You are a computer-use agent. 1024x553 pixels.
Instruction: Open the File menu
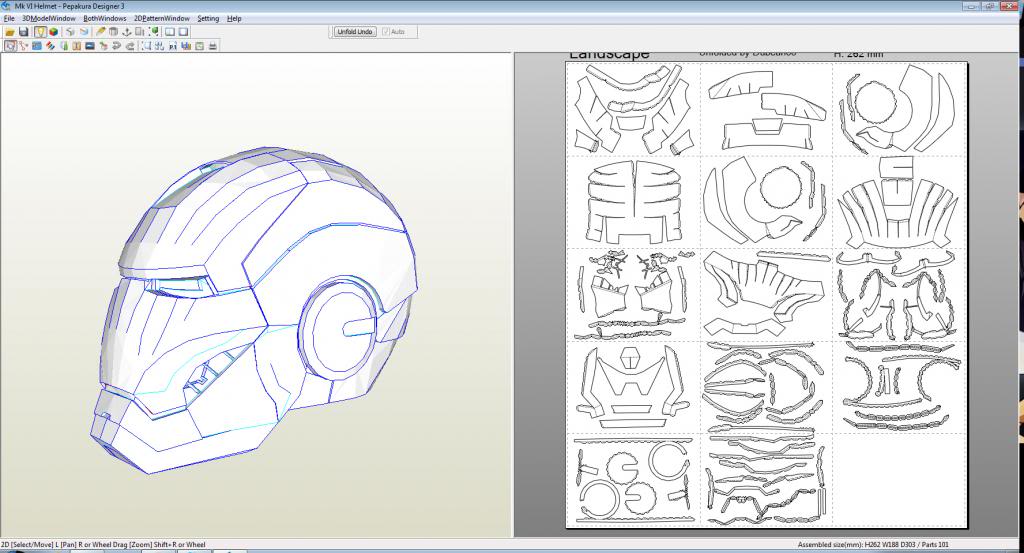[x=9, y=18]
